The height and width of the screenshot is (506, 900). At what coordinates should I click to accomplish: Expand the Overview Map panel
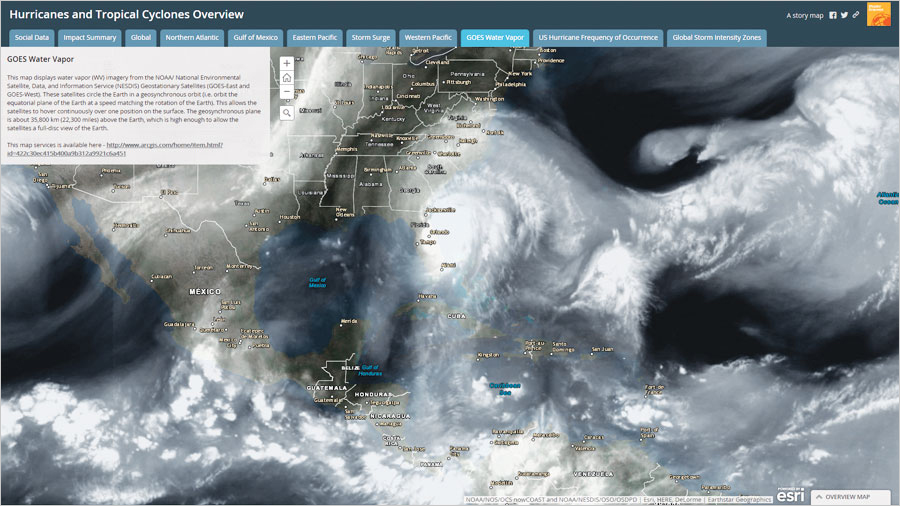tap(851, 497)
